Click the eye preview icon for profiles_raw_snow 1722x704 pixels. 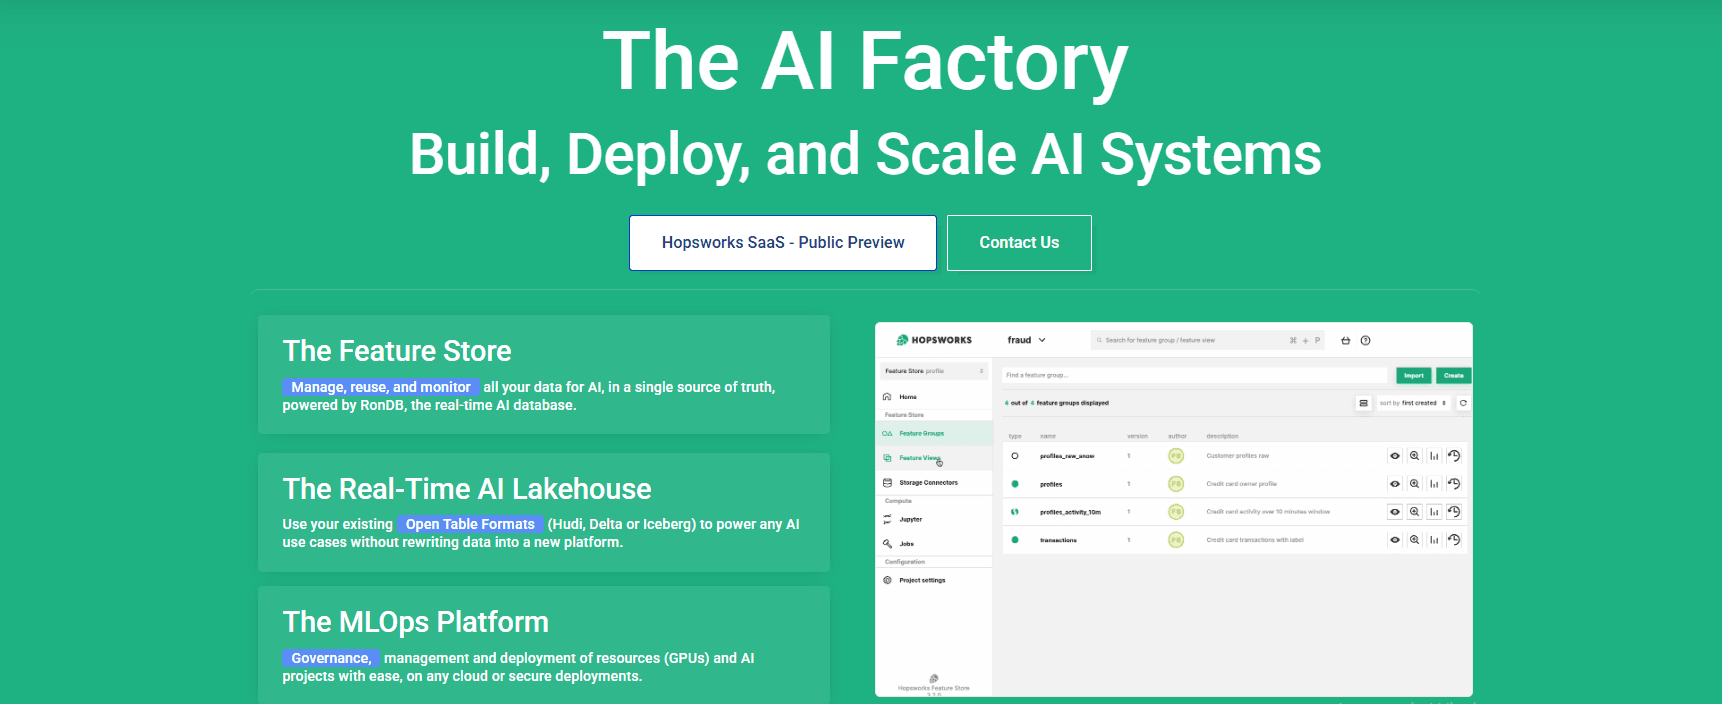pos(1395,456)
